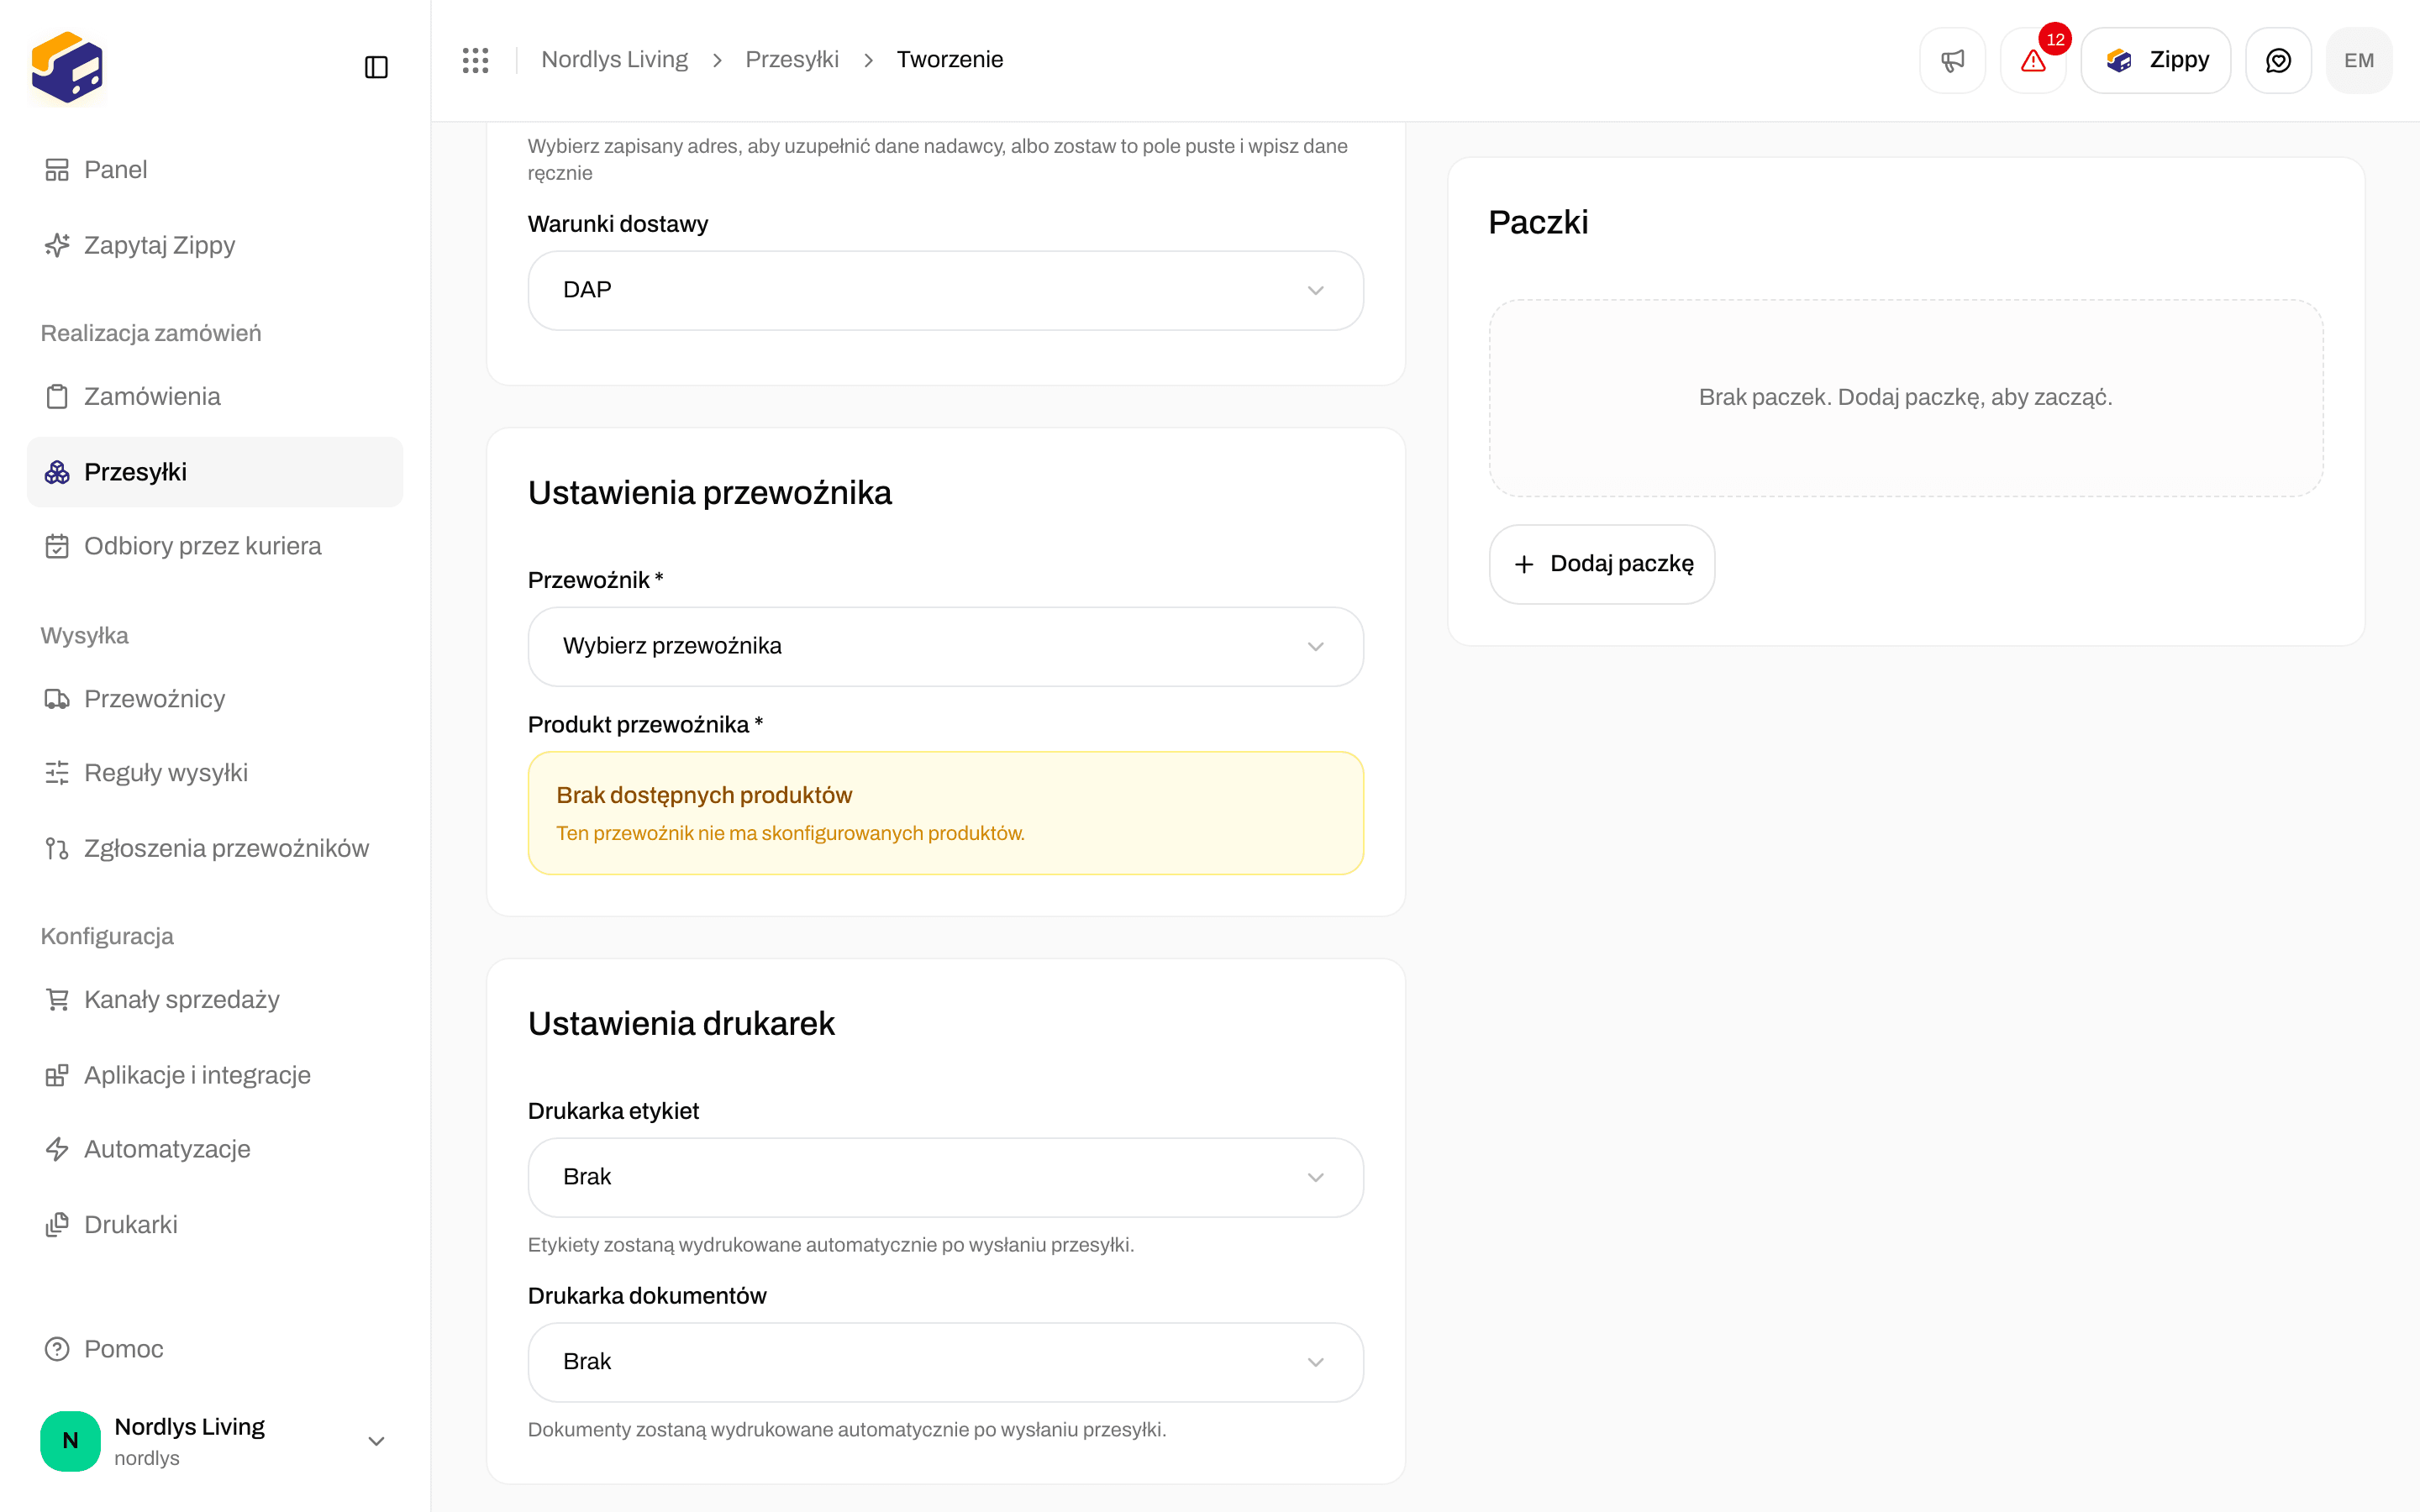Image resolution: width=2420 pixels, height=1512 pixels.
Task: Click the Tworzenie breadcrumb
Action: pos(949,60)
